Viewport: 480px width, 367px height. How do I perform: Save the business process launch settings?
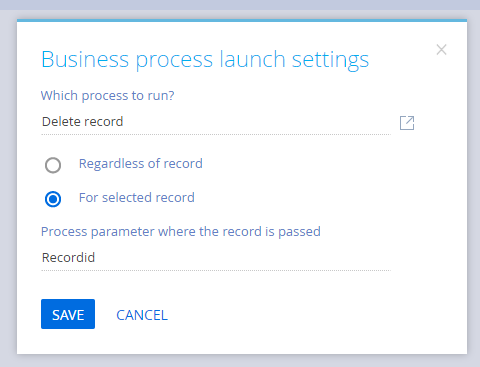click(x=68, y=314)
